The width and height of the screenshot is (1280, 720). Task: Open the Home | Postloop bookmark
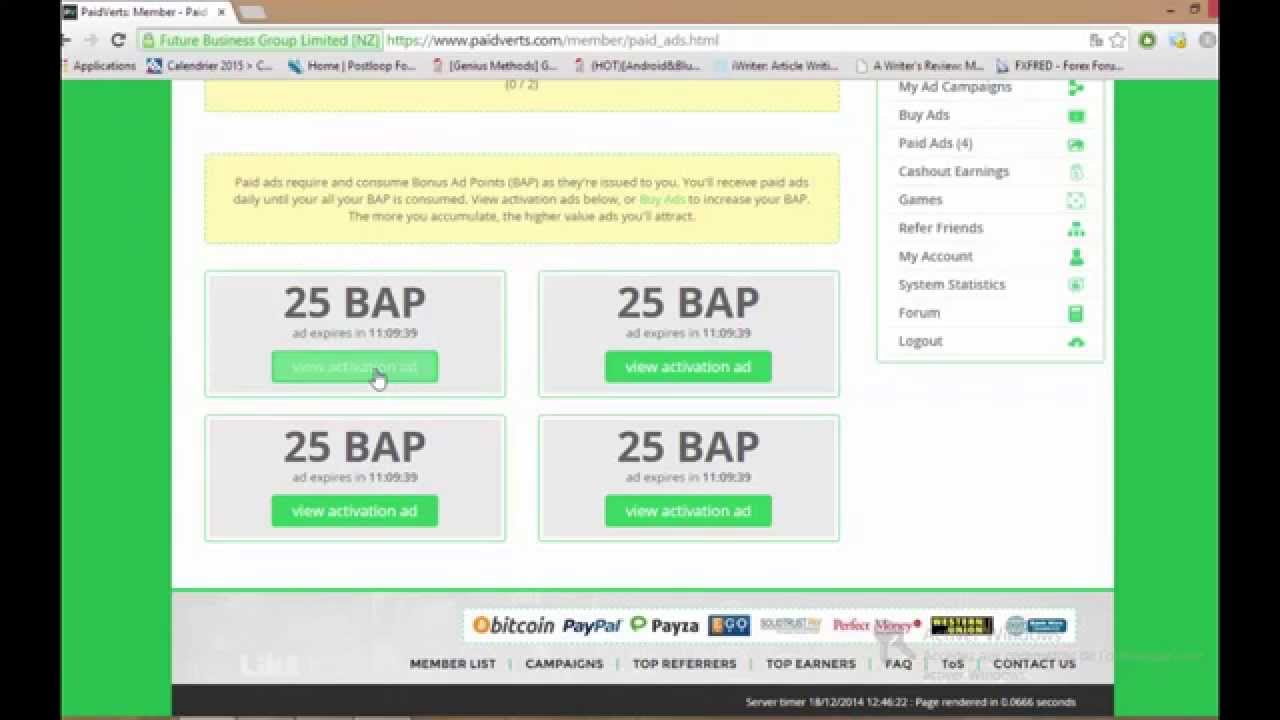click(351, 66)
